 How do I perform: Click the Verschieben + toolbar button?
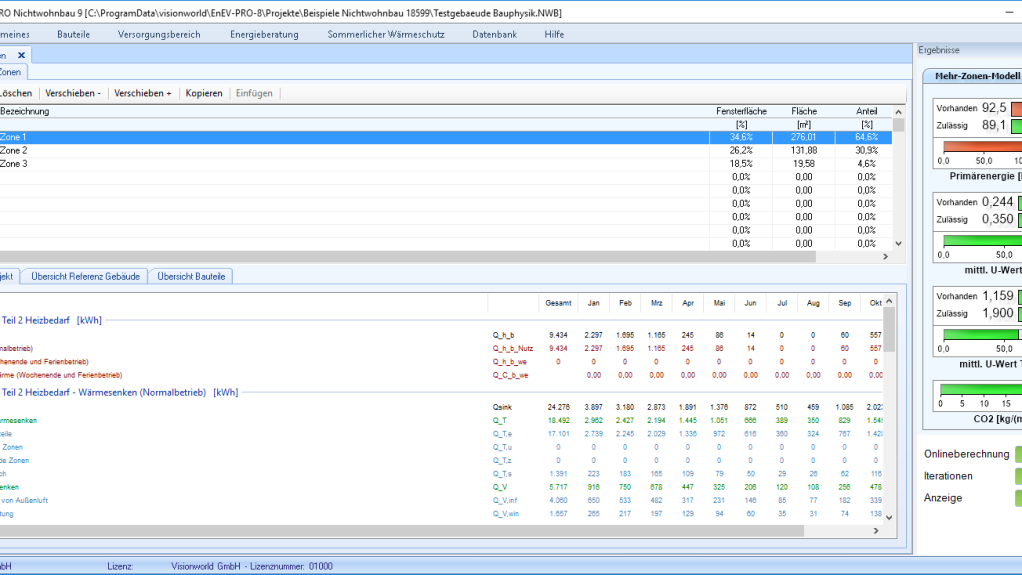pyautogui.click(x=143, y=93)
